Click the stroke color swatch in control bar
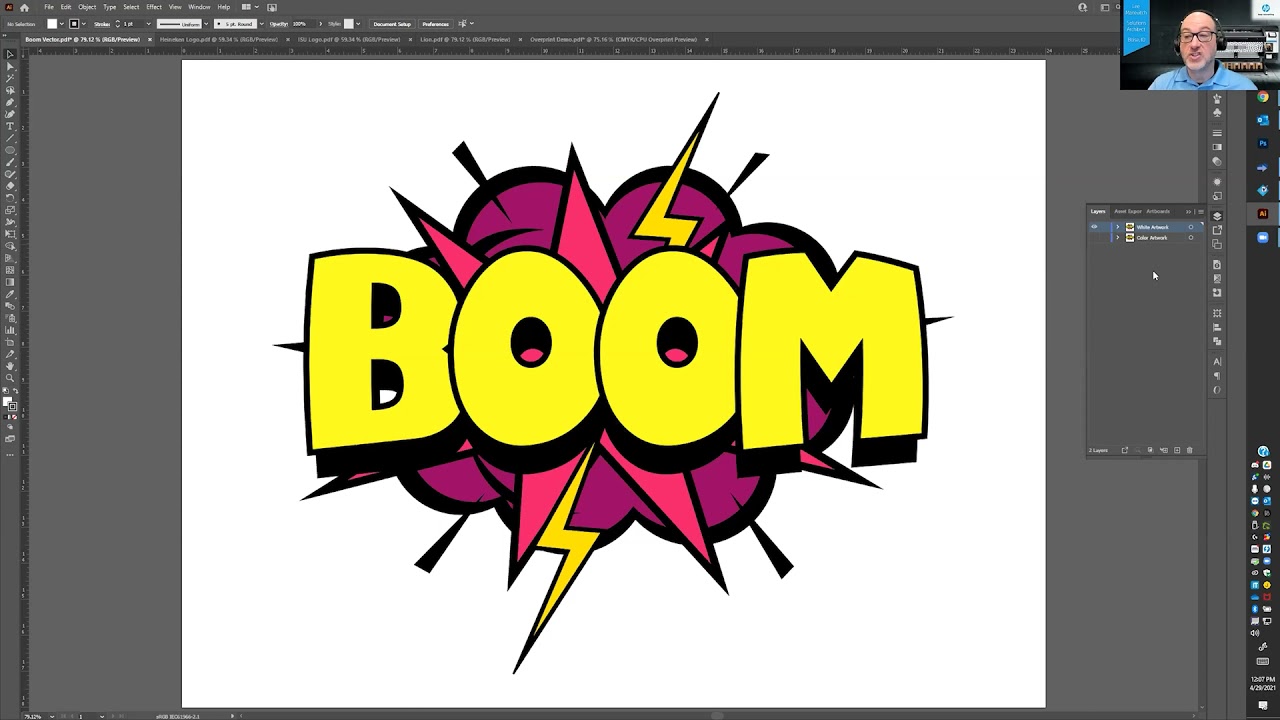 (x=74, y=23)
